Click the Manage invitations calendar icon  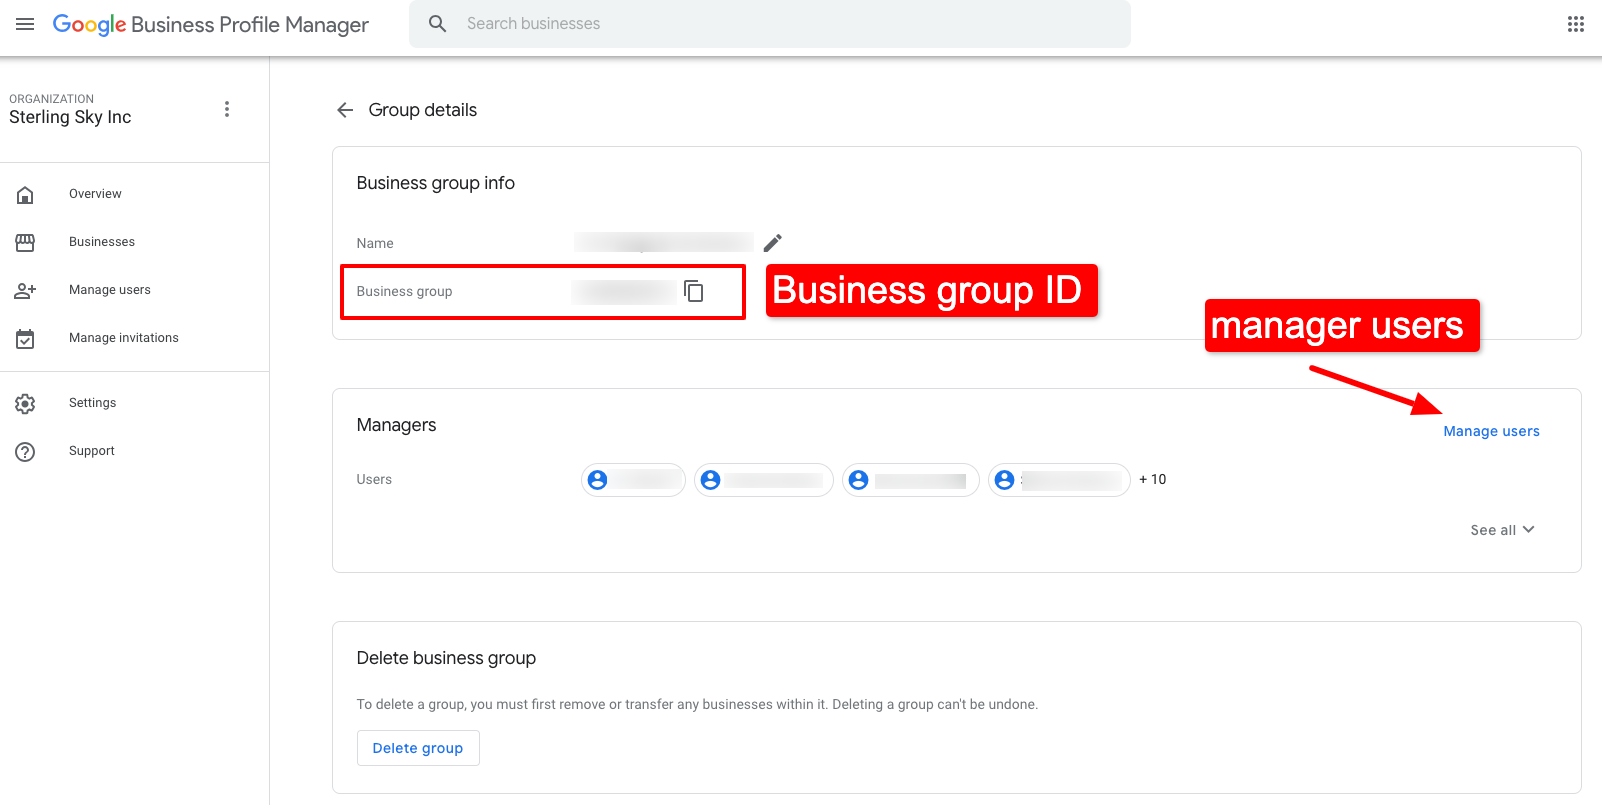pyautogui.click(x=25, y=338)
